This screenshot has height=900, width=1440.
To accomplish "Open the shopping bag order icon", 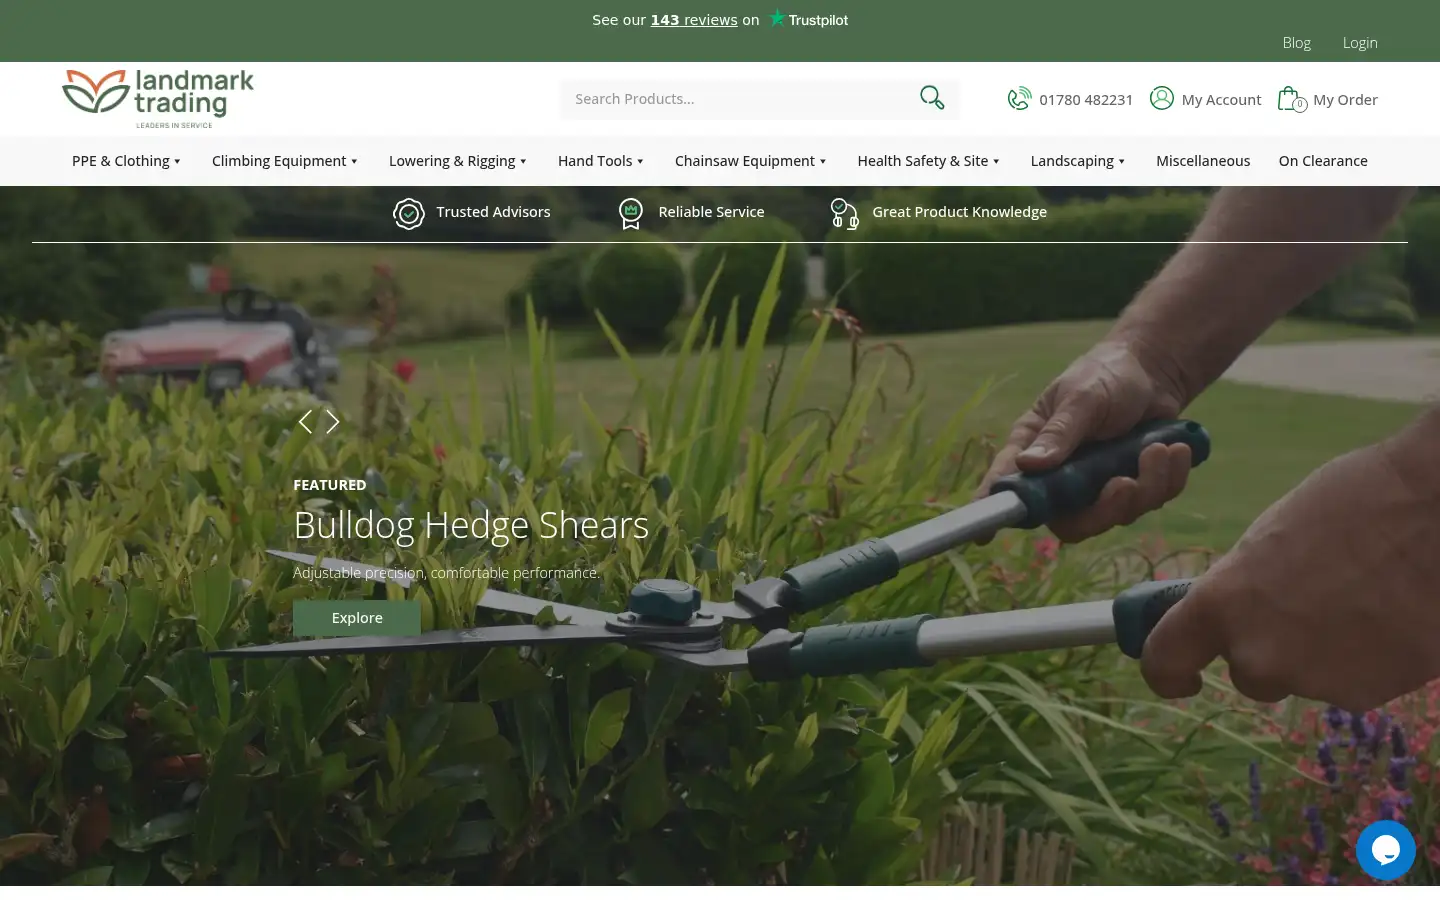I will (1292, 99).
